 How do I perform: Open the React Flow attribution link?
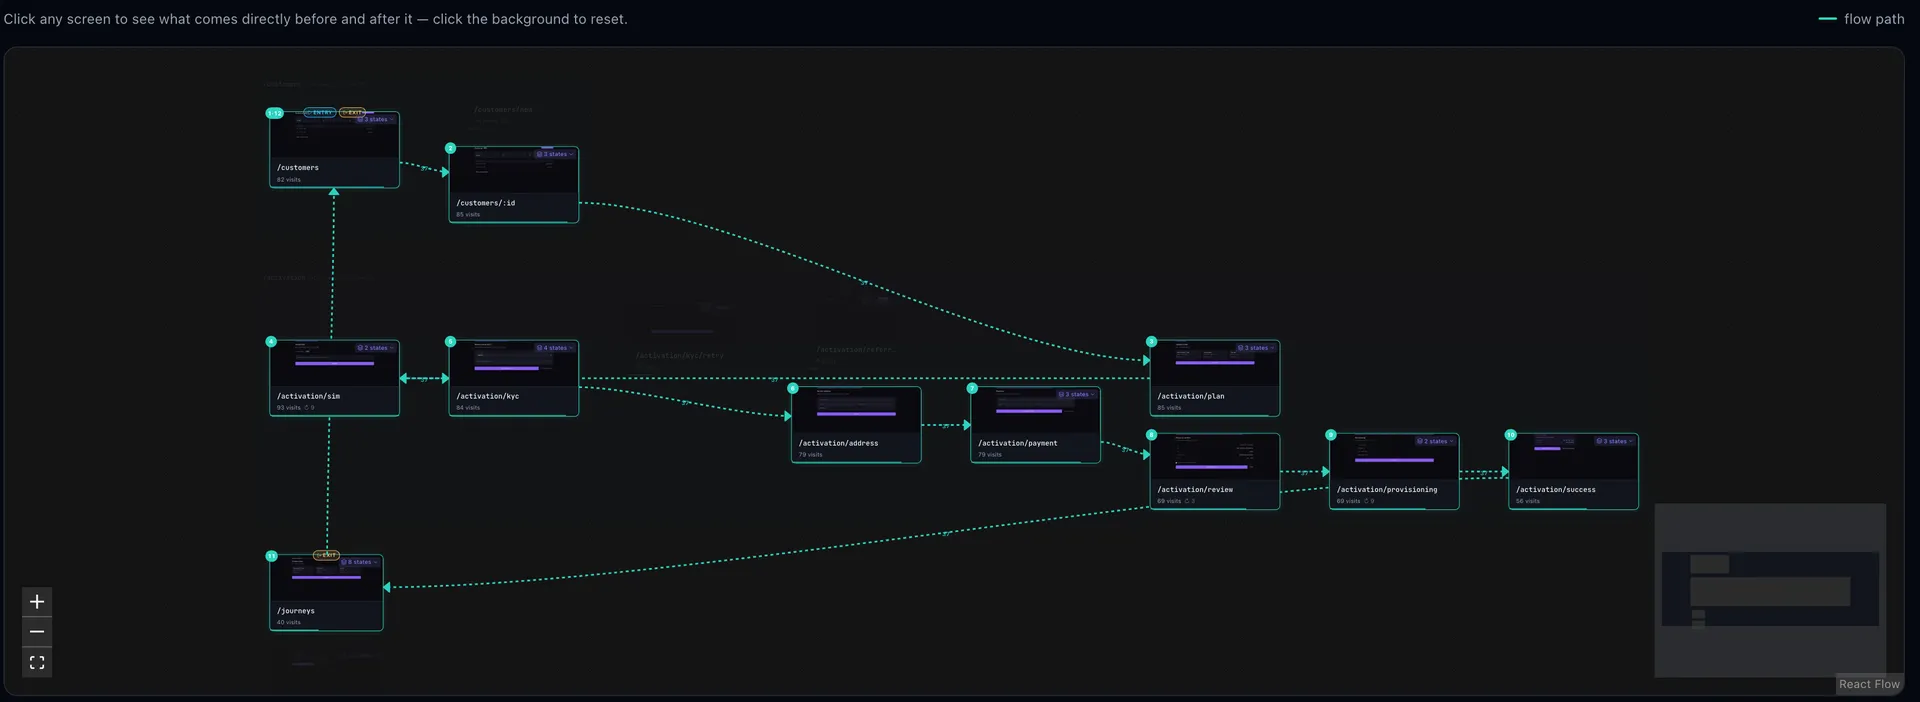click(x=1869, y=684)
